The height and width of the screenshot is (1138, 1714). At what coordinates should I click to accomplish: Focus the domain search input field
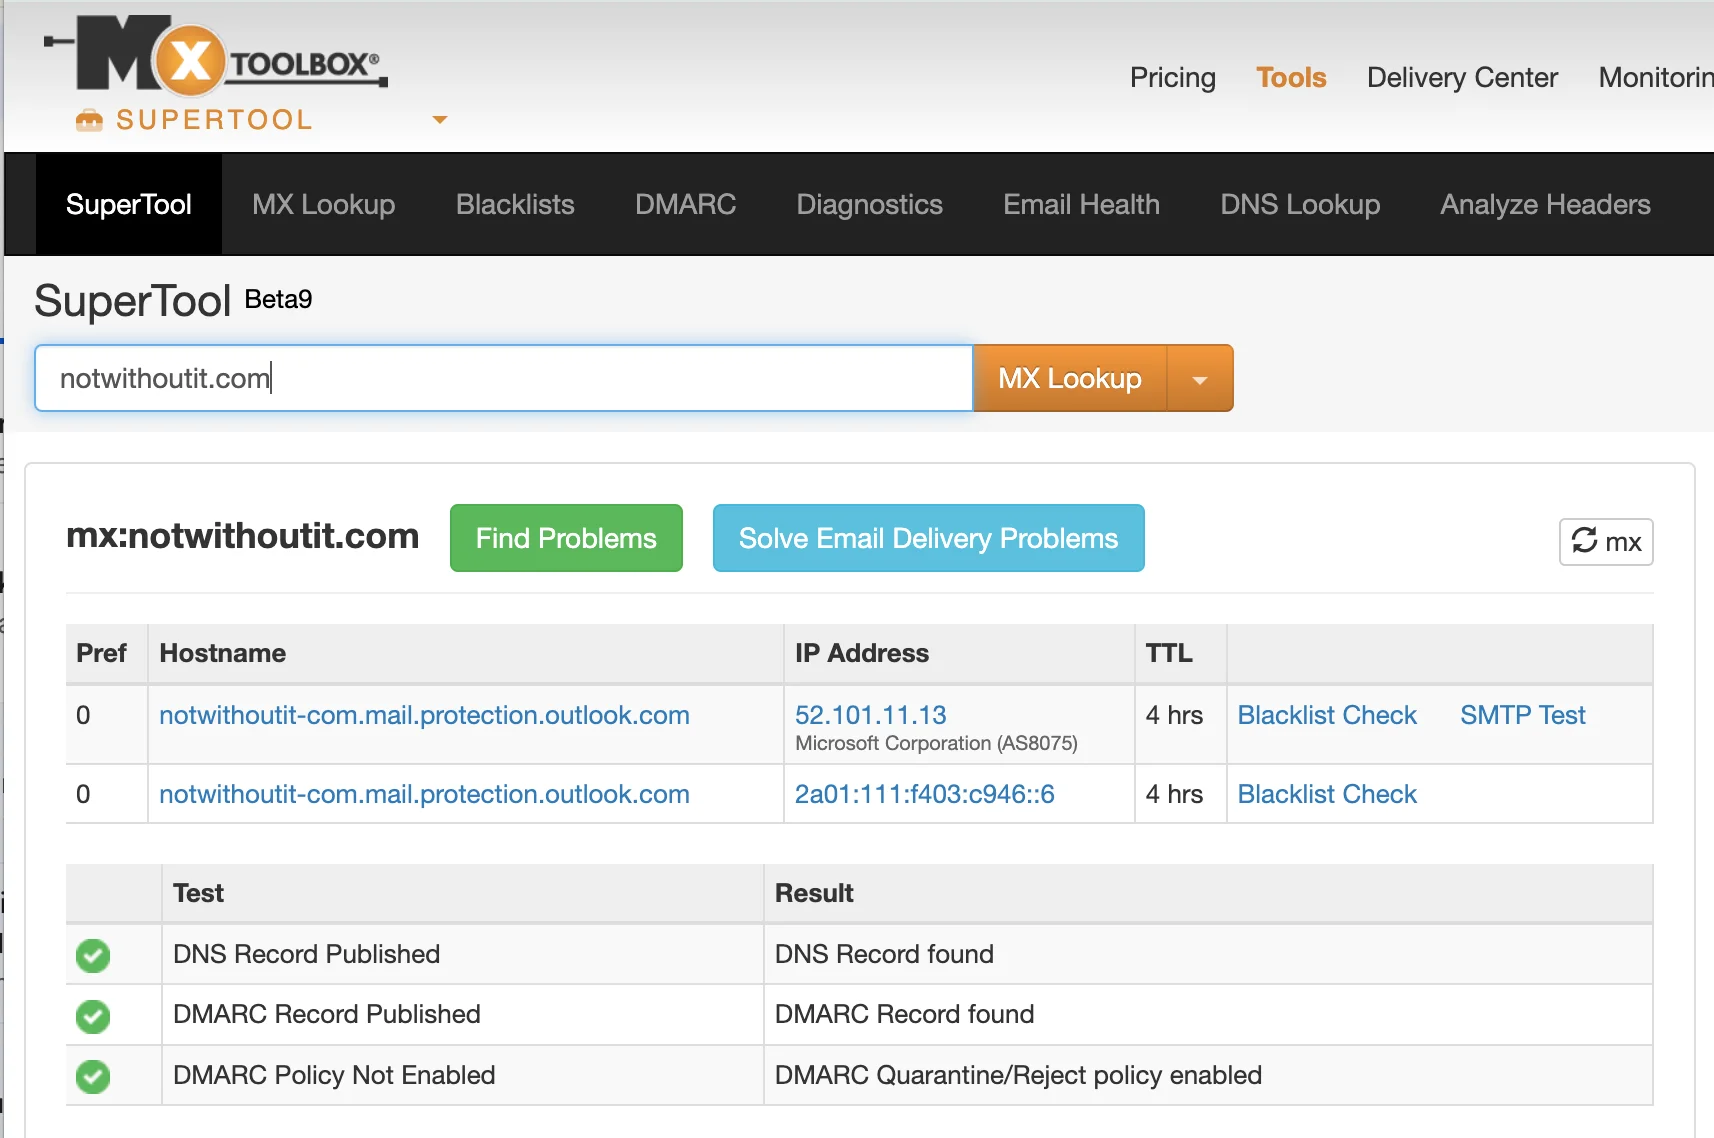504,378
